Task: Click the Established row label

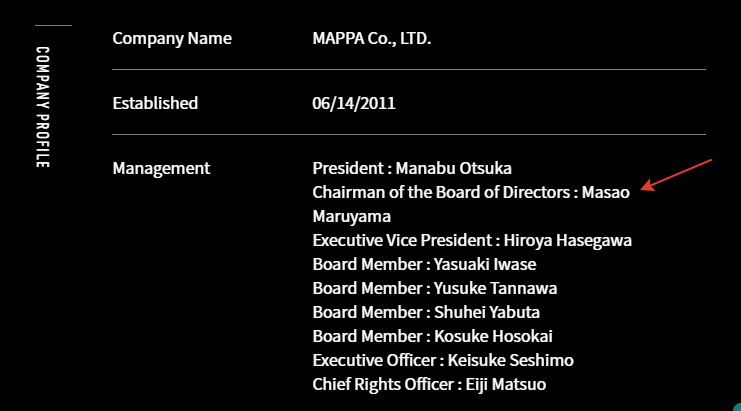Action: [x=155, y=103]
